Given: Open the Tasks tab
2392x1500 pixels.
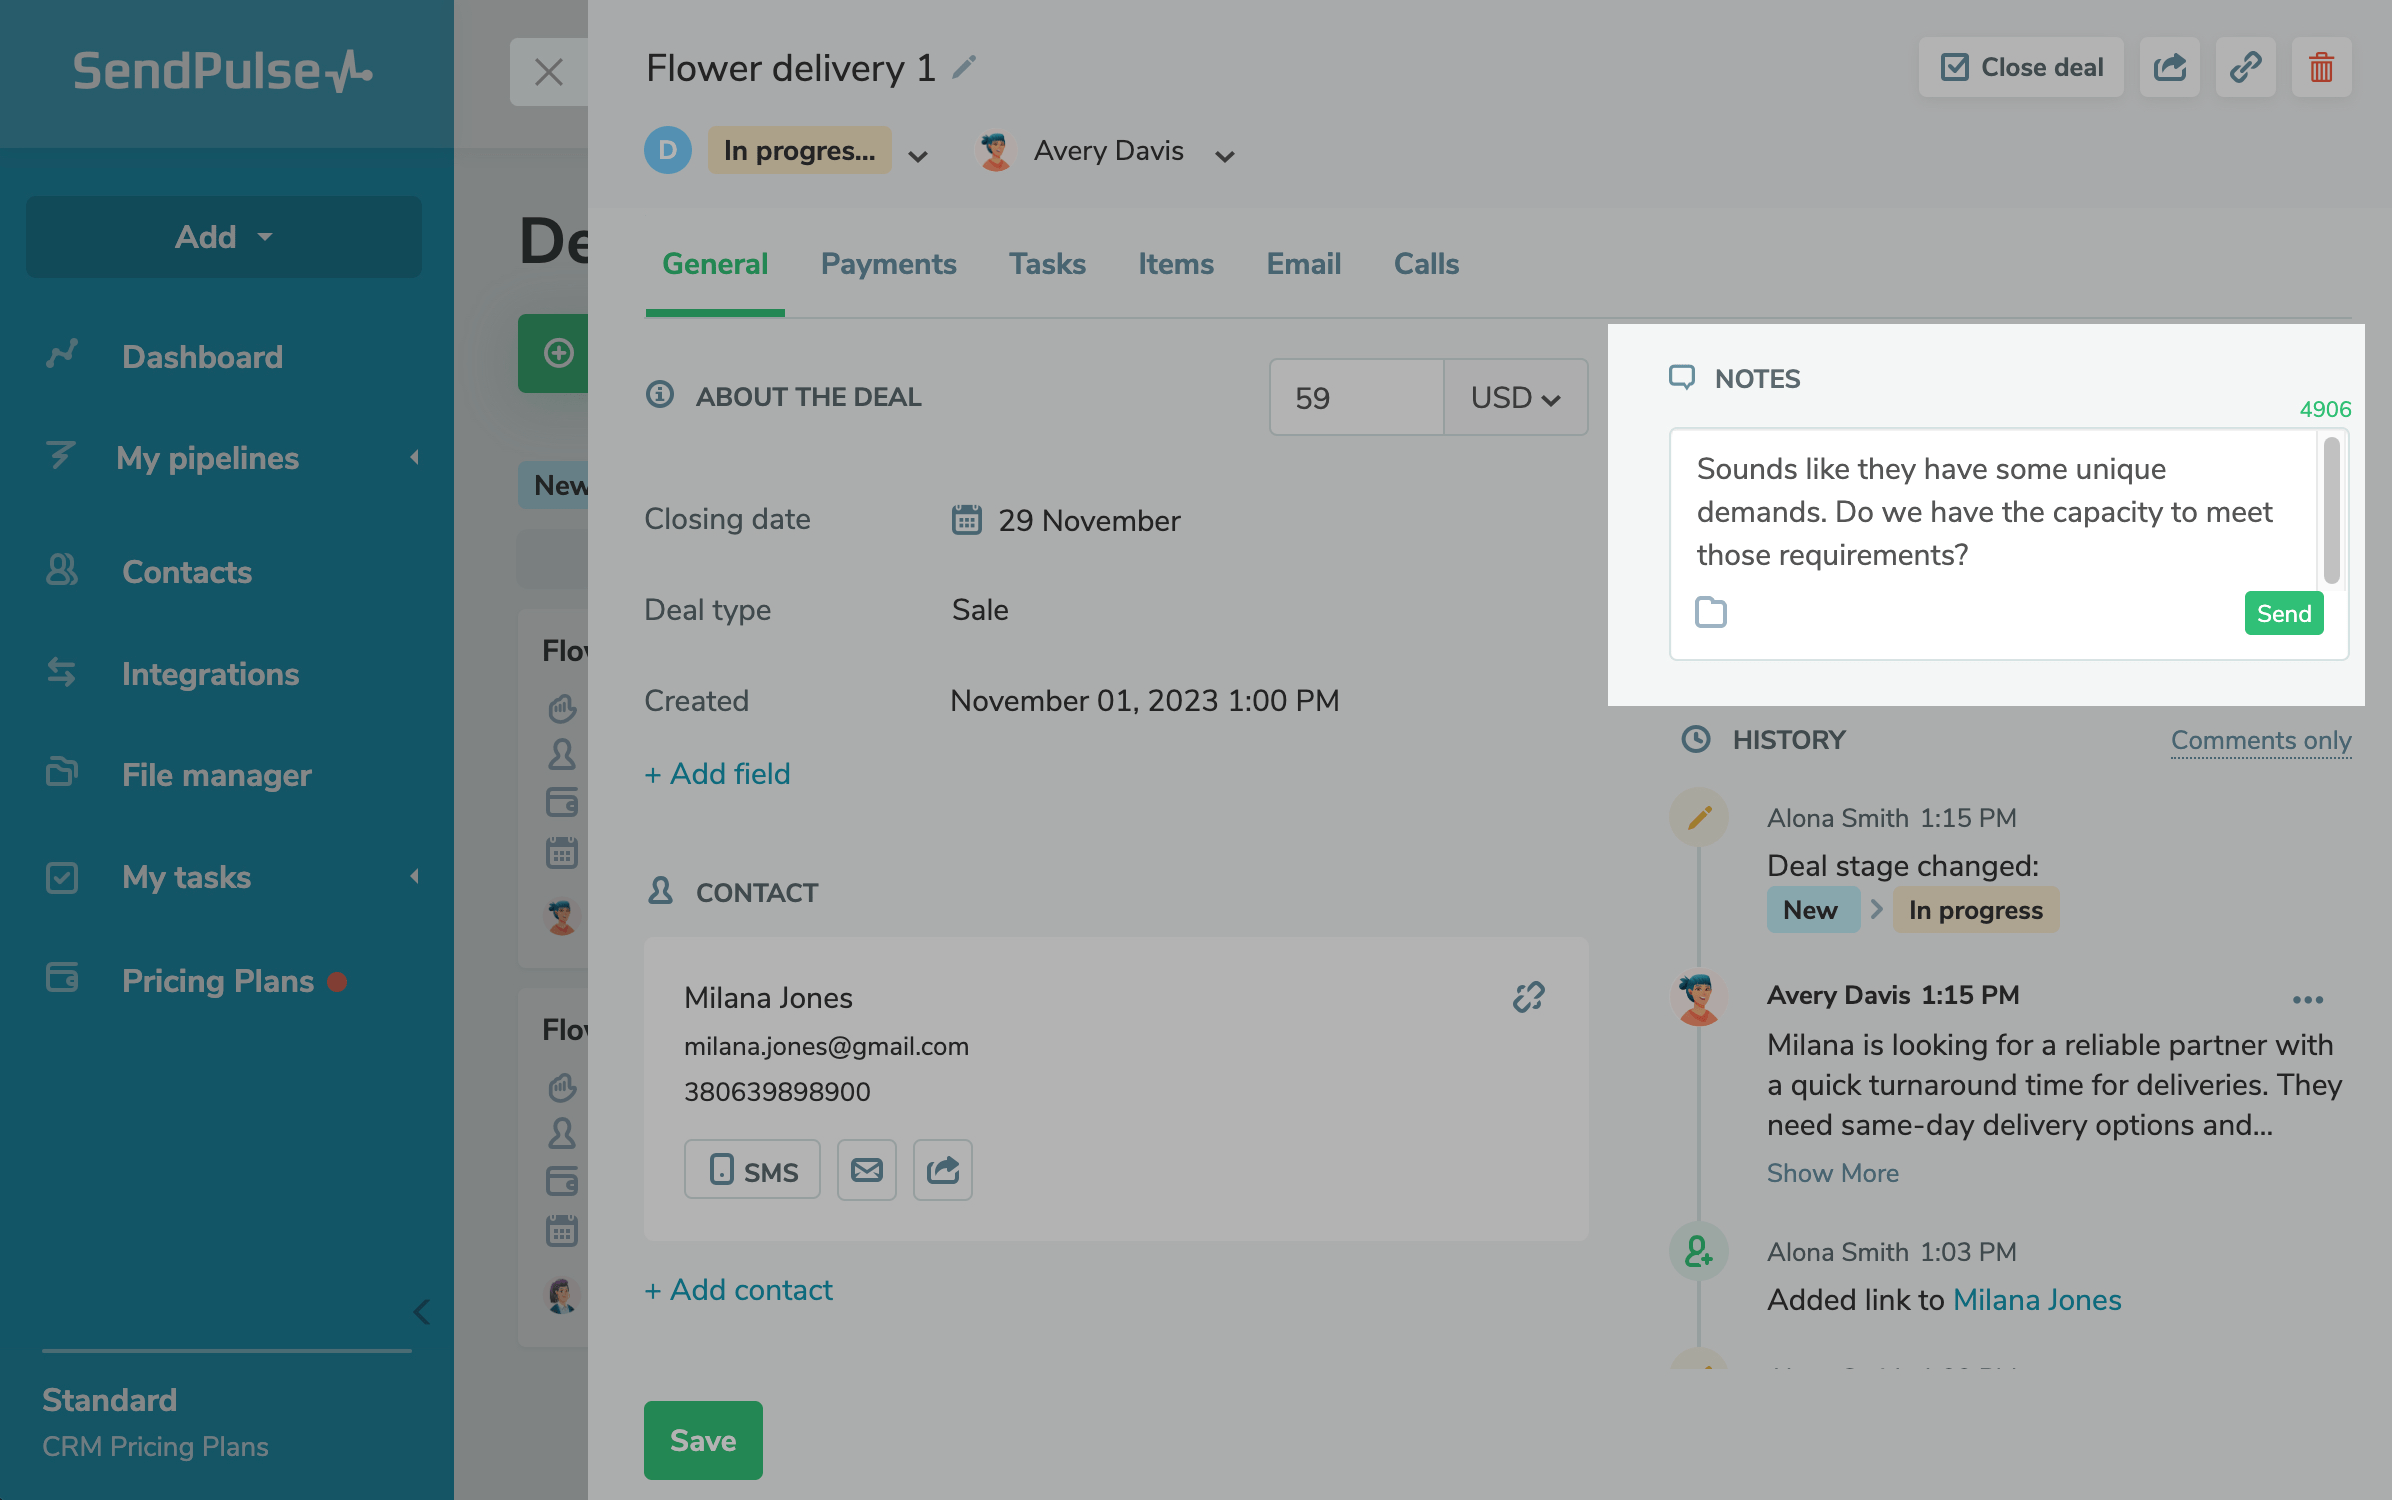Looking at the screenshot, I should [x=1046, y=264].
